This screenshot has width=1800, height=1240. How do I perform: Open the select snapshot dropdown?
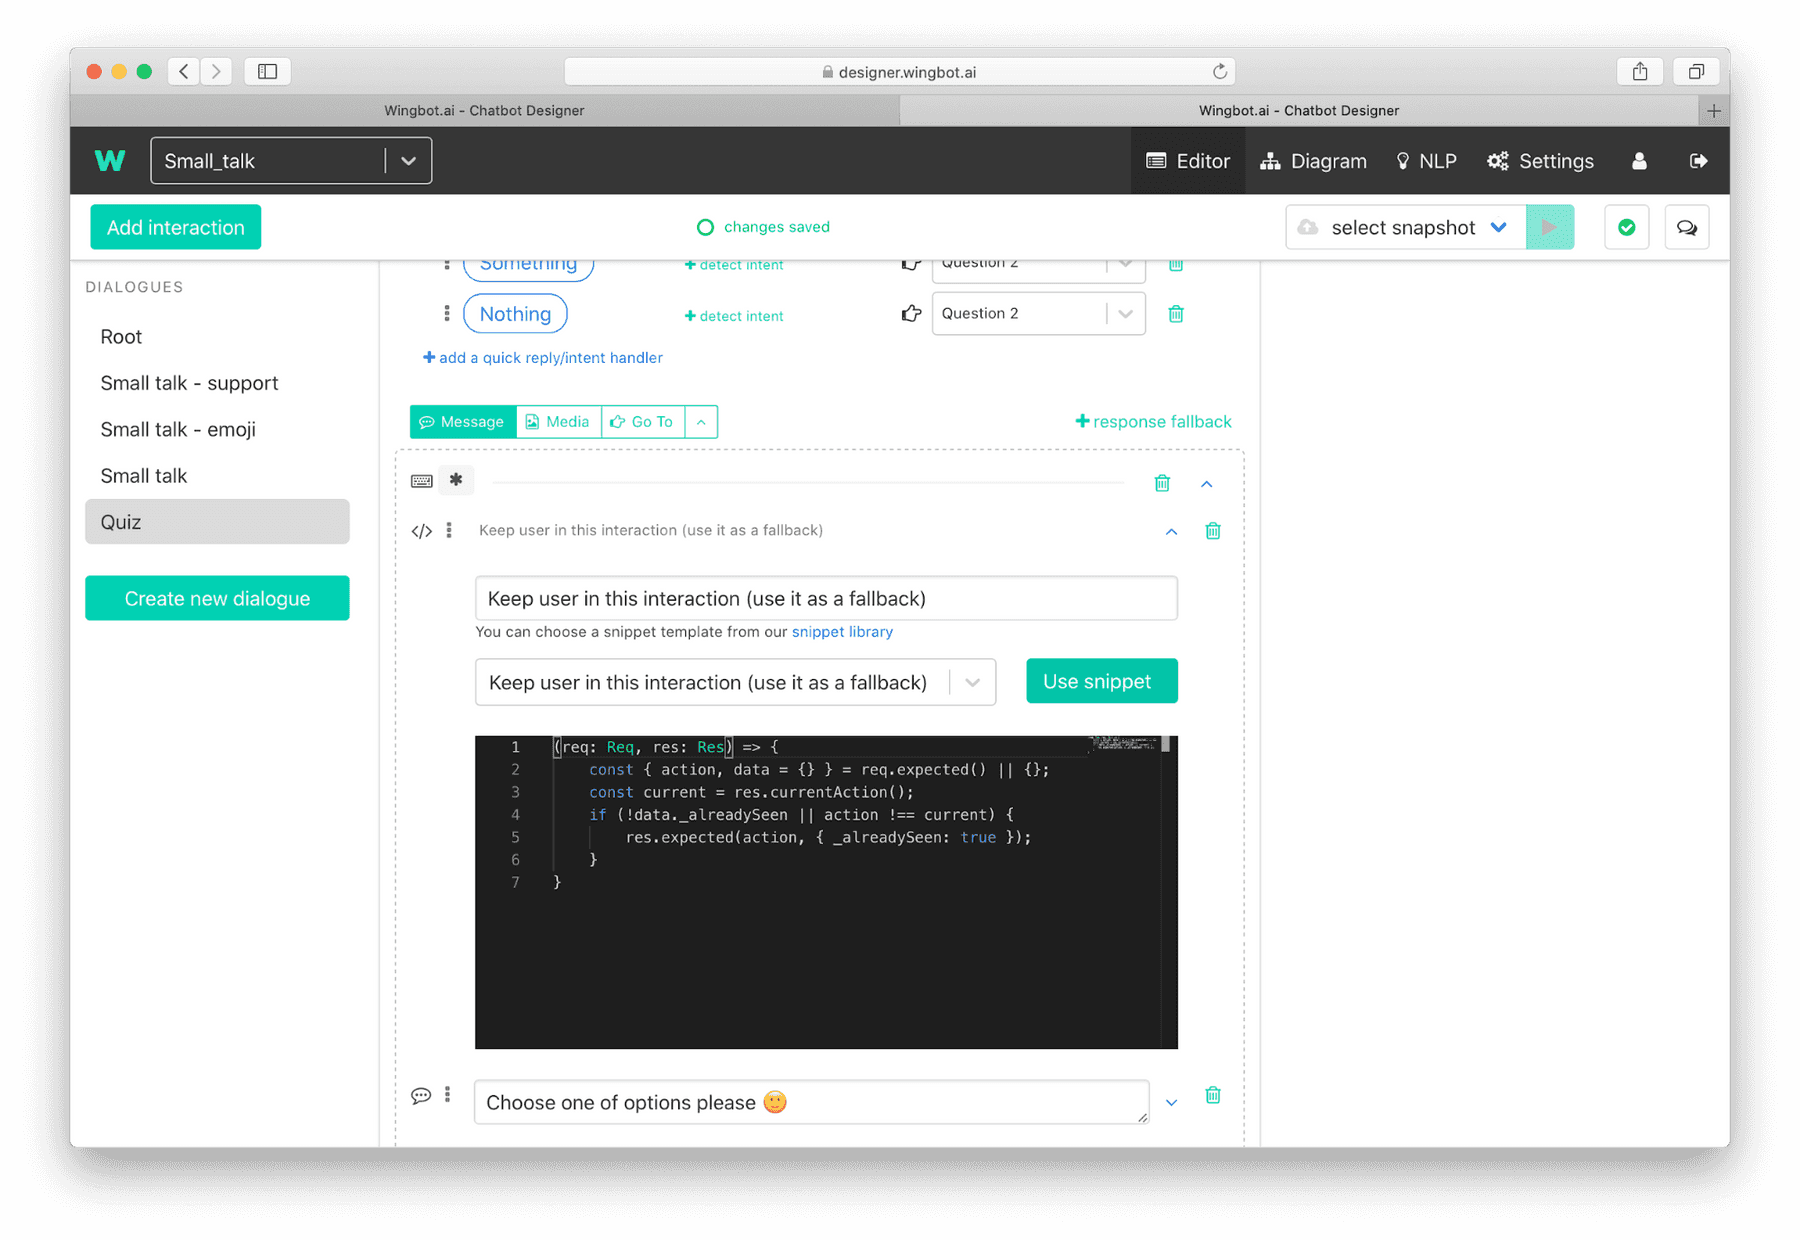[1406, 228]
